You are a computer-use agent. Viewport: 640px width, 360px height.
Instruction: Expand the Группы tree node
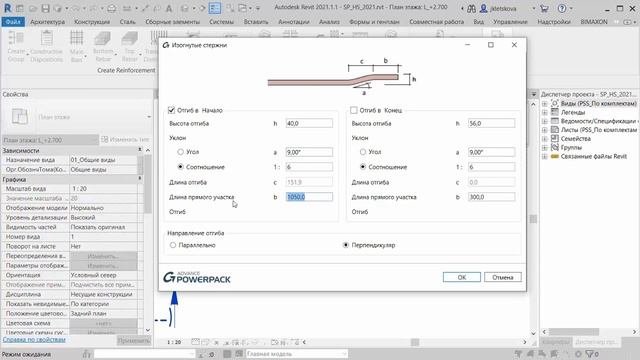(545, 148)
